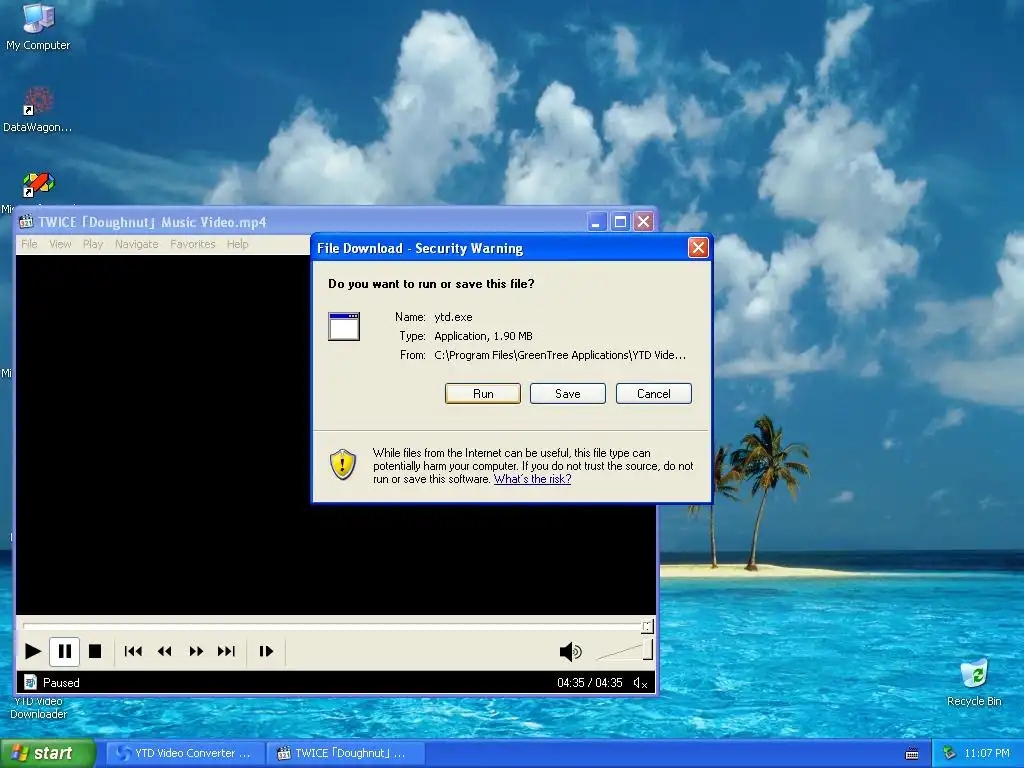Open the YTD Video Downloader desktop label
The width and height of the screenshot is (1024, 768).
[39, 708]
